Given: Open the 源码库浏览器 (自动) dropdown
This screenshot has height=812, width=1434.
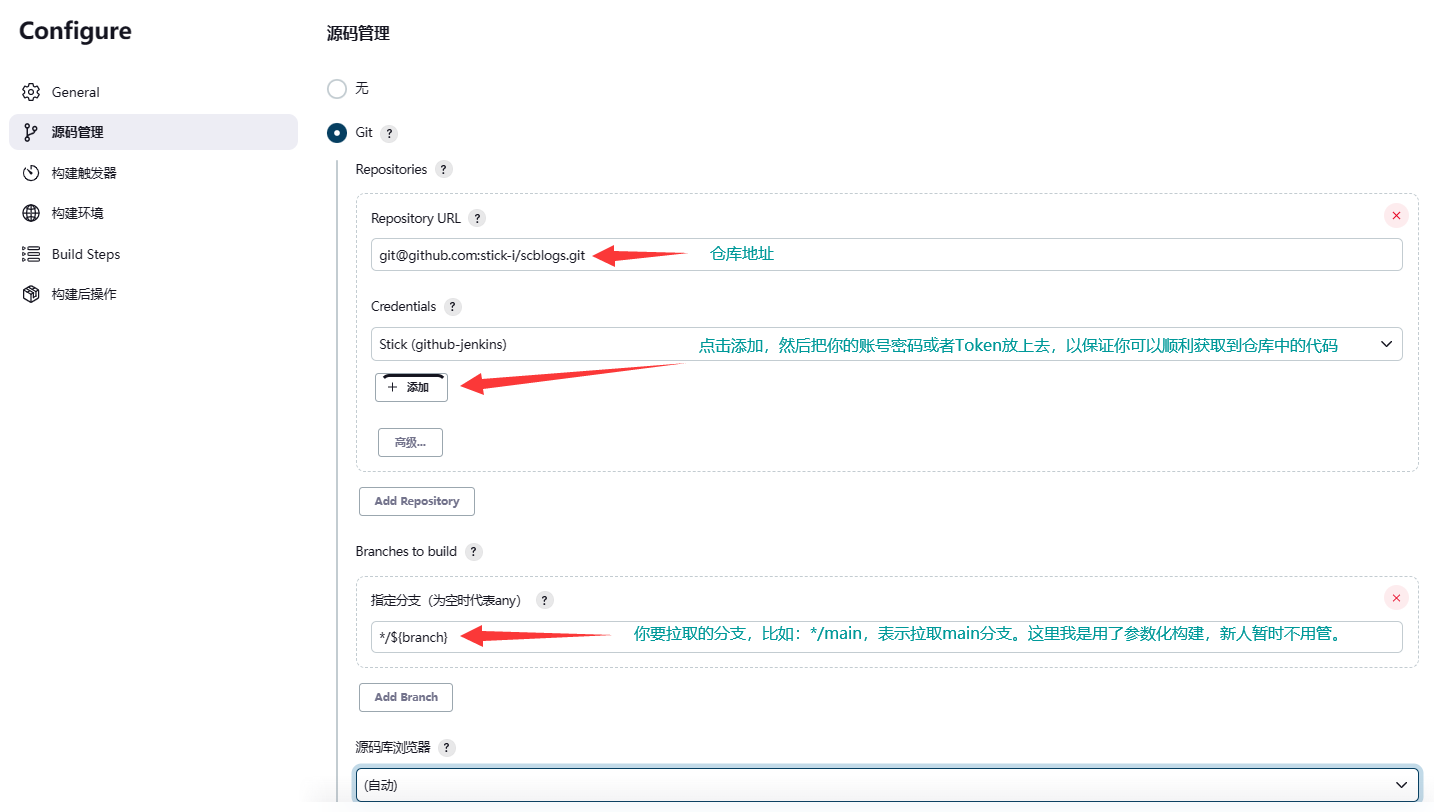Looking at the screenshot, I should 887,785.
